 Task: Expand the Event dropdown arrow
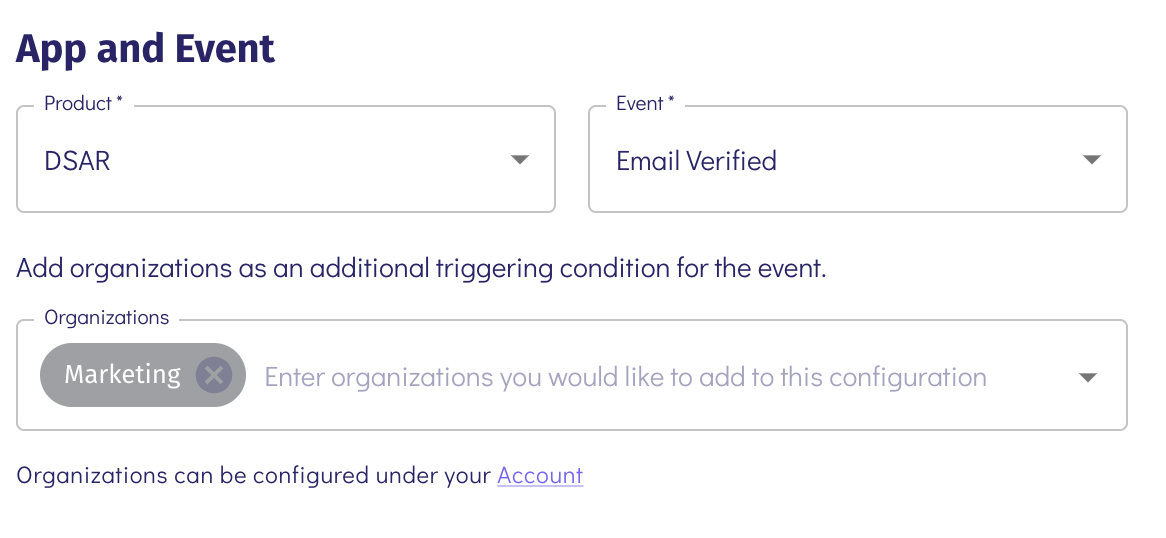[1092, 160]
